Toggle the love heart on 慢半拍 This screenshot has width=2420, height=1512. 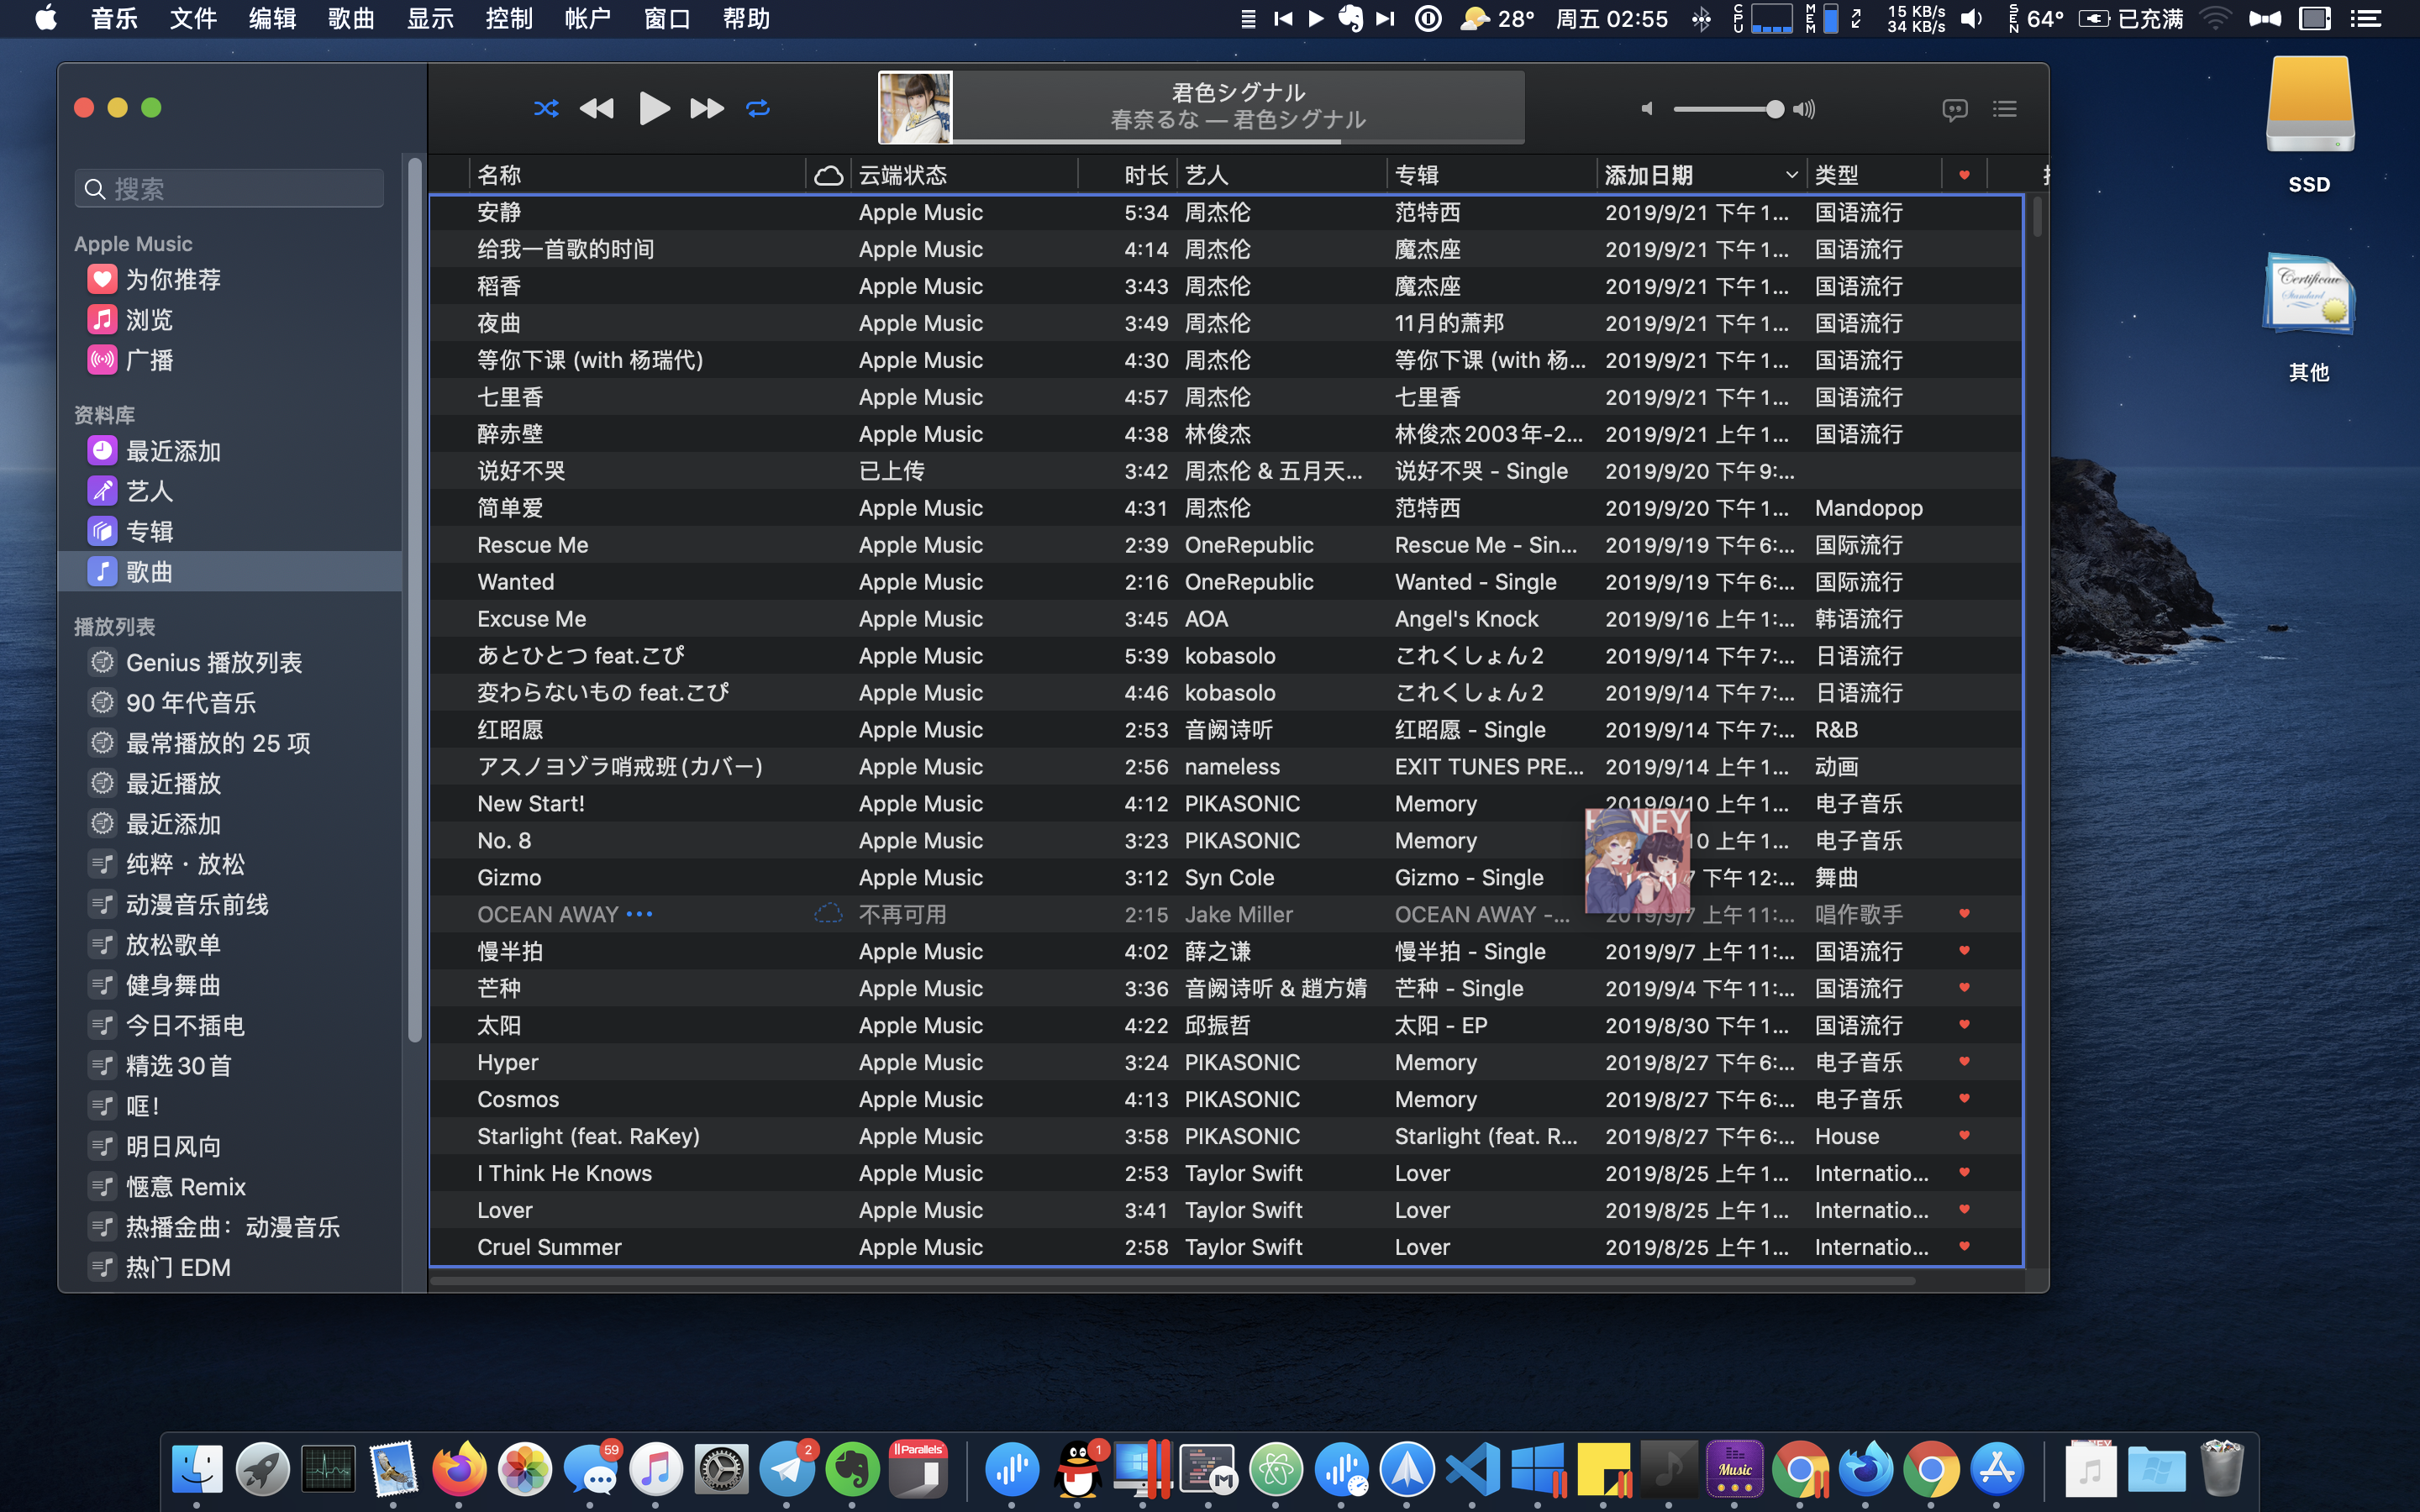point(1964,950)
